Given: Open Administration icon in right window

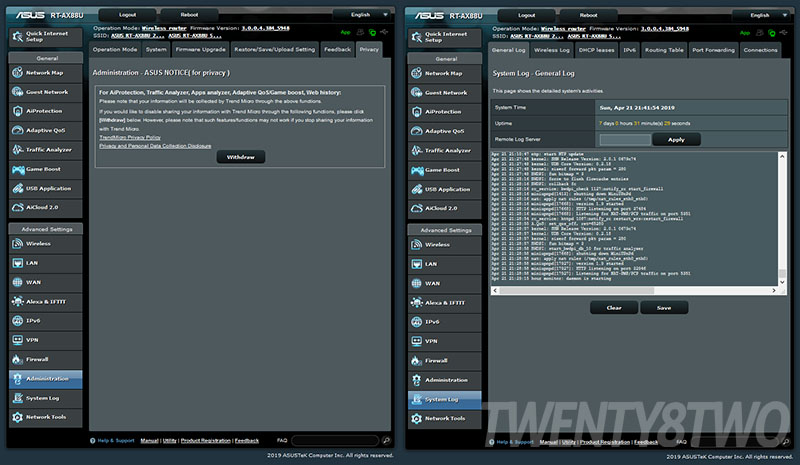Looking at the screenshot, I should click(416, 380).
